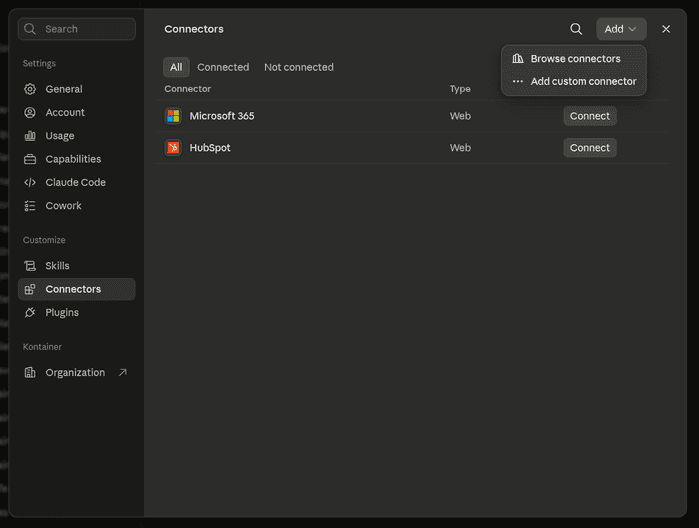This screenshot has width=699, height=528.
Task: Click Web type in Microsoft 365 row
Action: (x=460, y=116)
